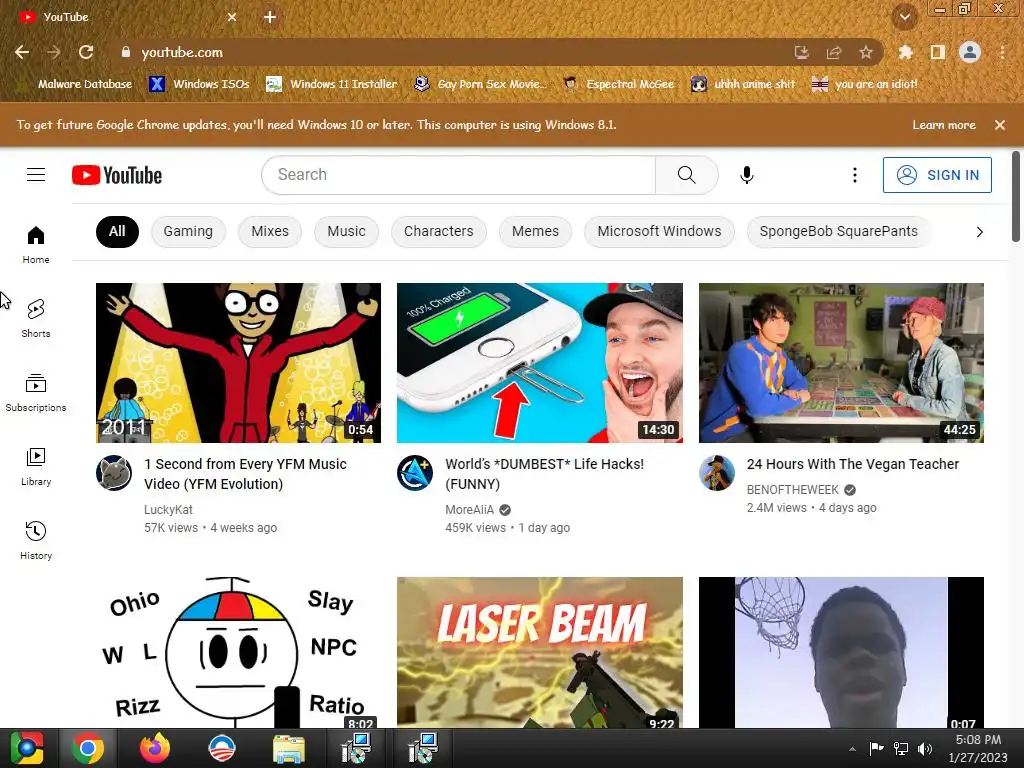Screen dimensions: 1024x768
Task: Toggle the Chrome side panel icon
Action: coord(937,52)
